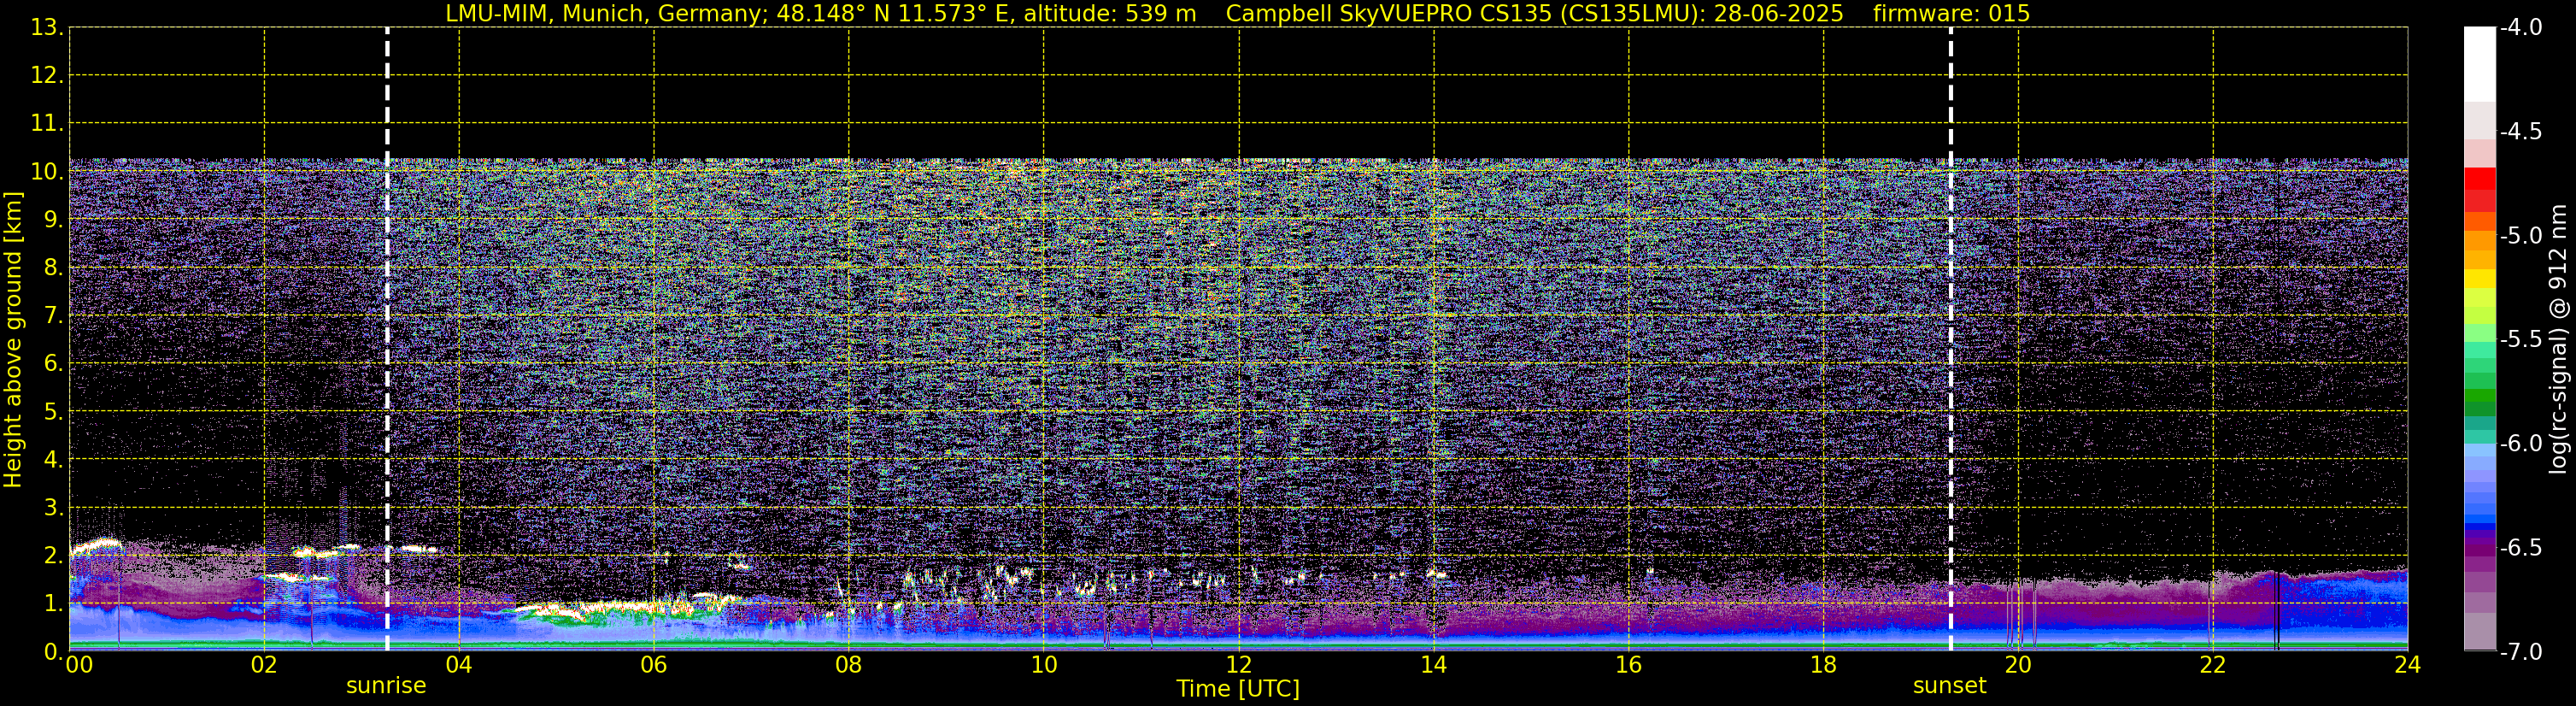Screen dimensions: 2576x706
Task: Click the 'sunset' label below the time axis
Action: 1950,686
